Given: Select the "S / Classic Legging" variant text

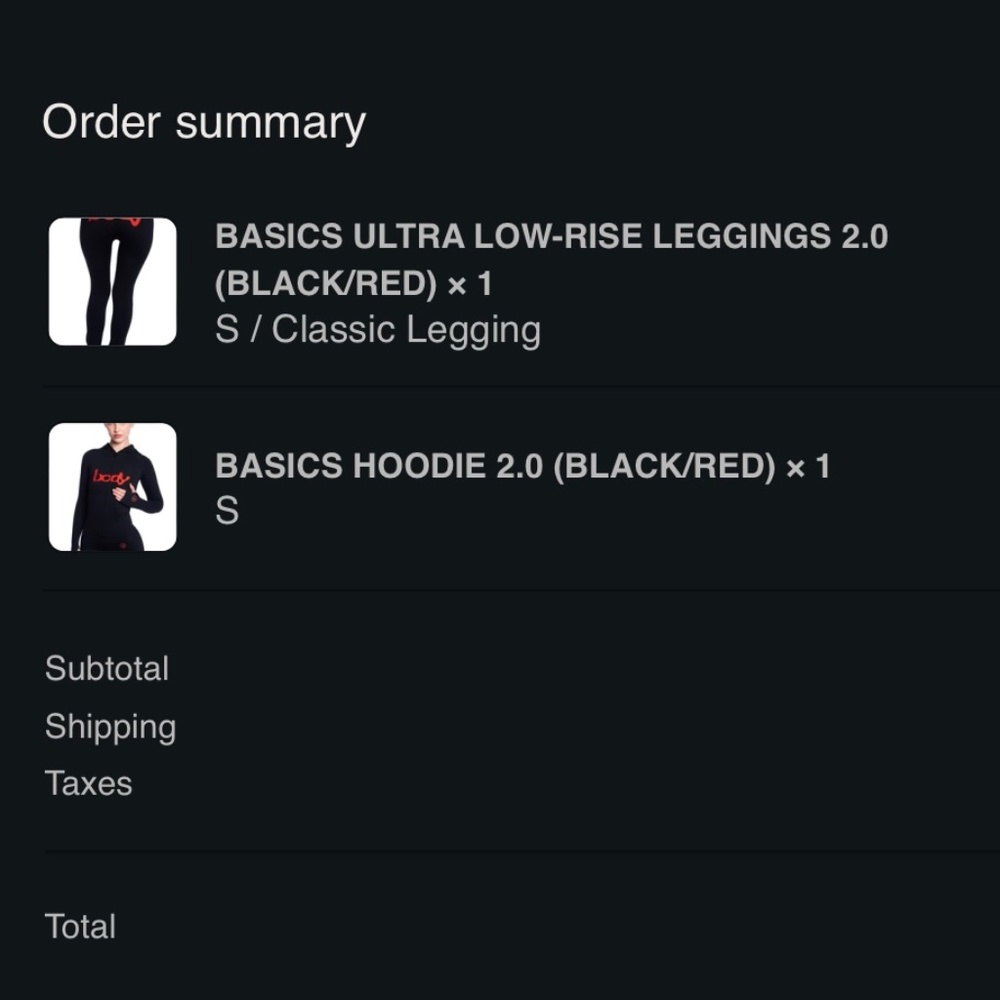Looking at the screenshot, I should [378, 330].
